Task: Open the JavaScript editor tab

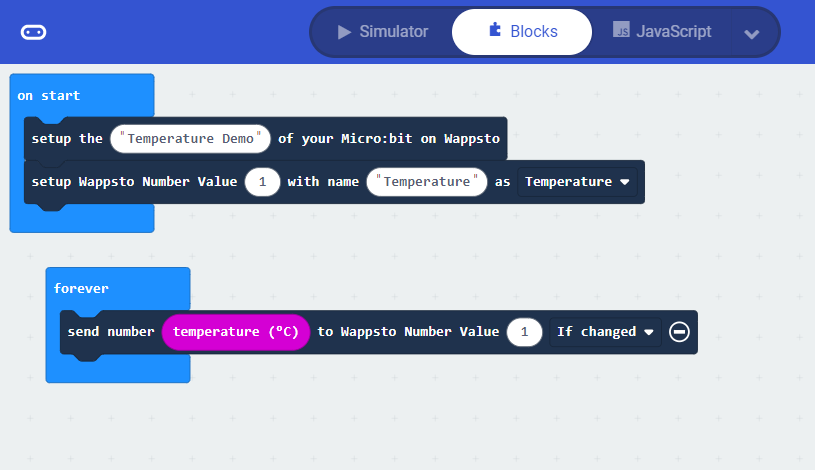Action: tap(662, 32)
